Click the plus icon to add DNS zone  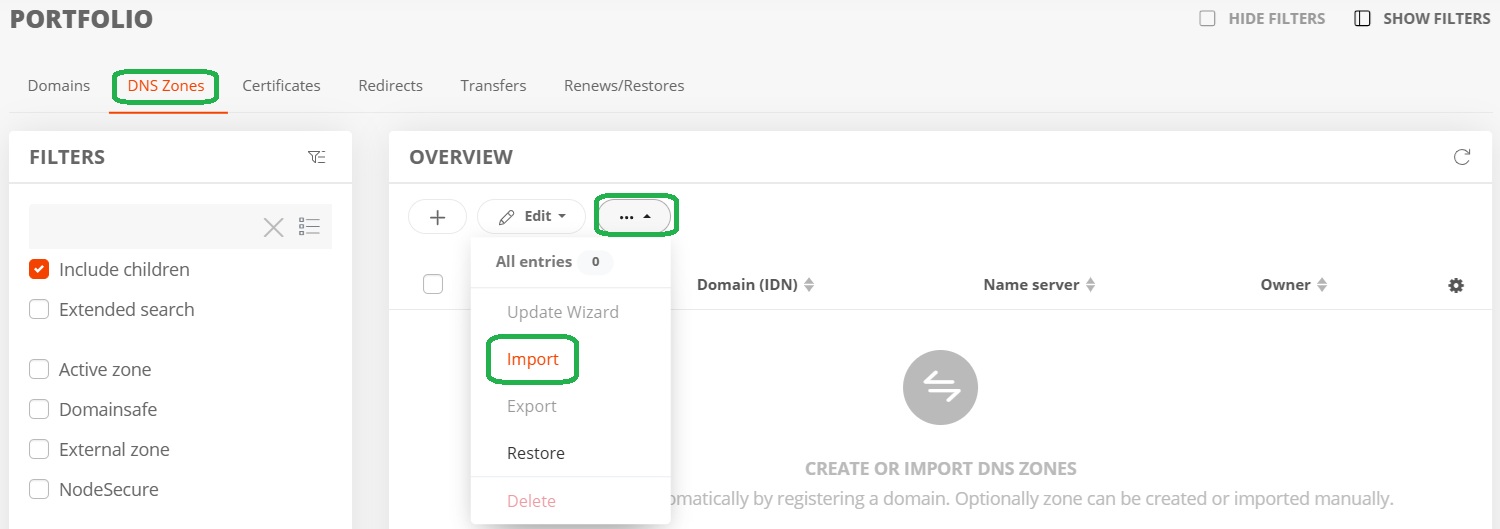tap(437, 216)
